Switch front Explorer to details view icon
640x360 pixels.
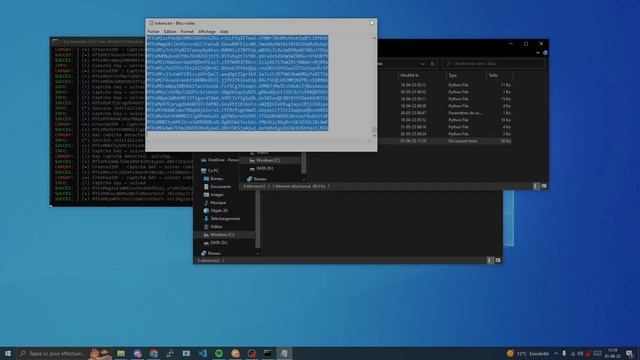pyautogui.click(x=536, y=186)
